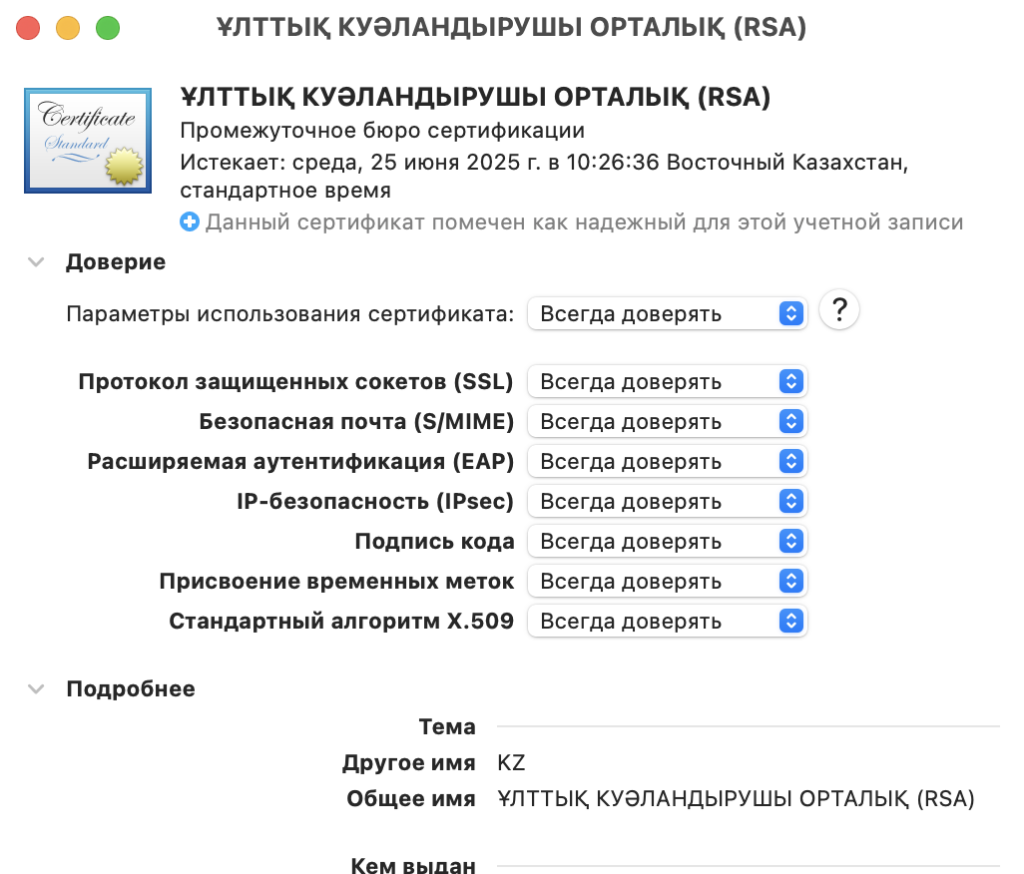Collapse the Доверие section chevron
The width and height of the screenshot is (1024, 874).
pos(36,262)
